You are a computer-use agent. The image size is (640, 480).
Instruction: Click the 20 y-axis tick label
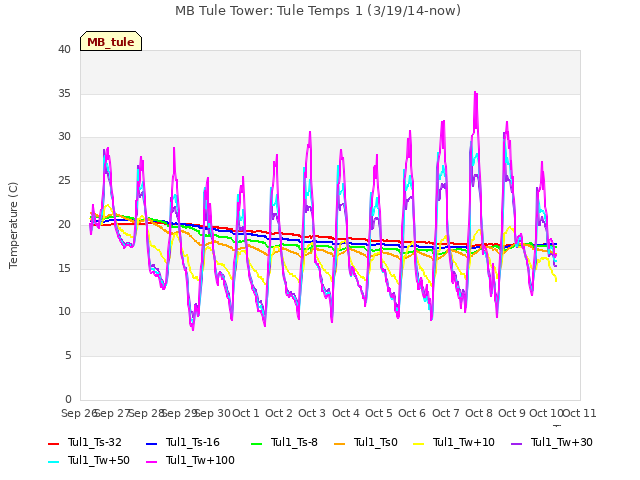coord(64,224)
